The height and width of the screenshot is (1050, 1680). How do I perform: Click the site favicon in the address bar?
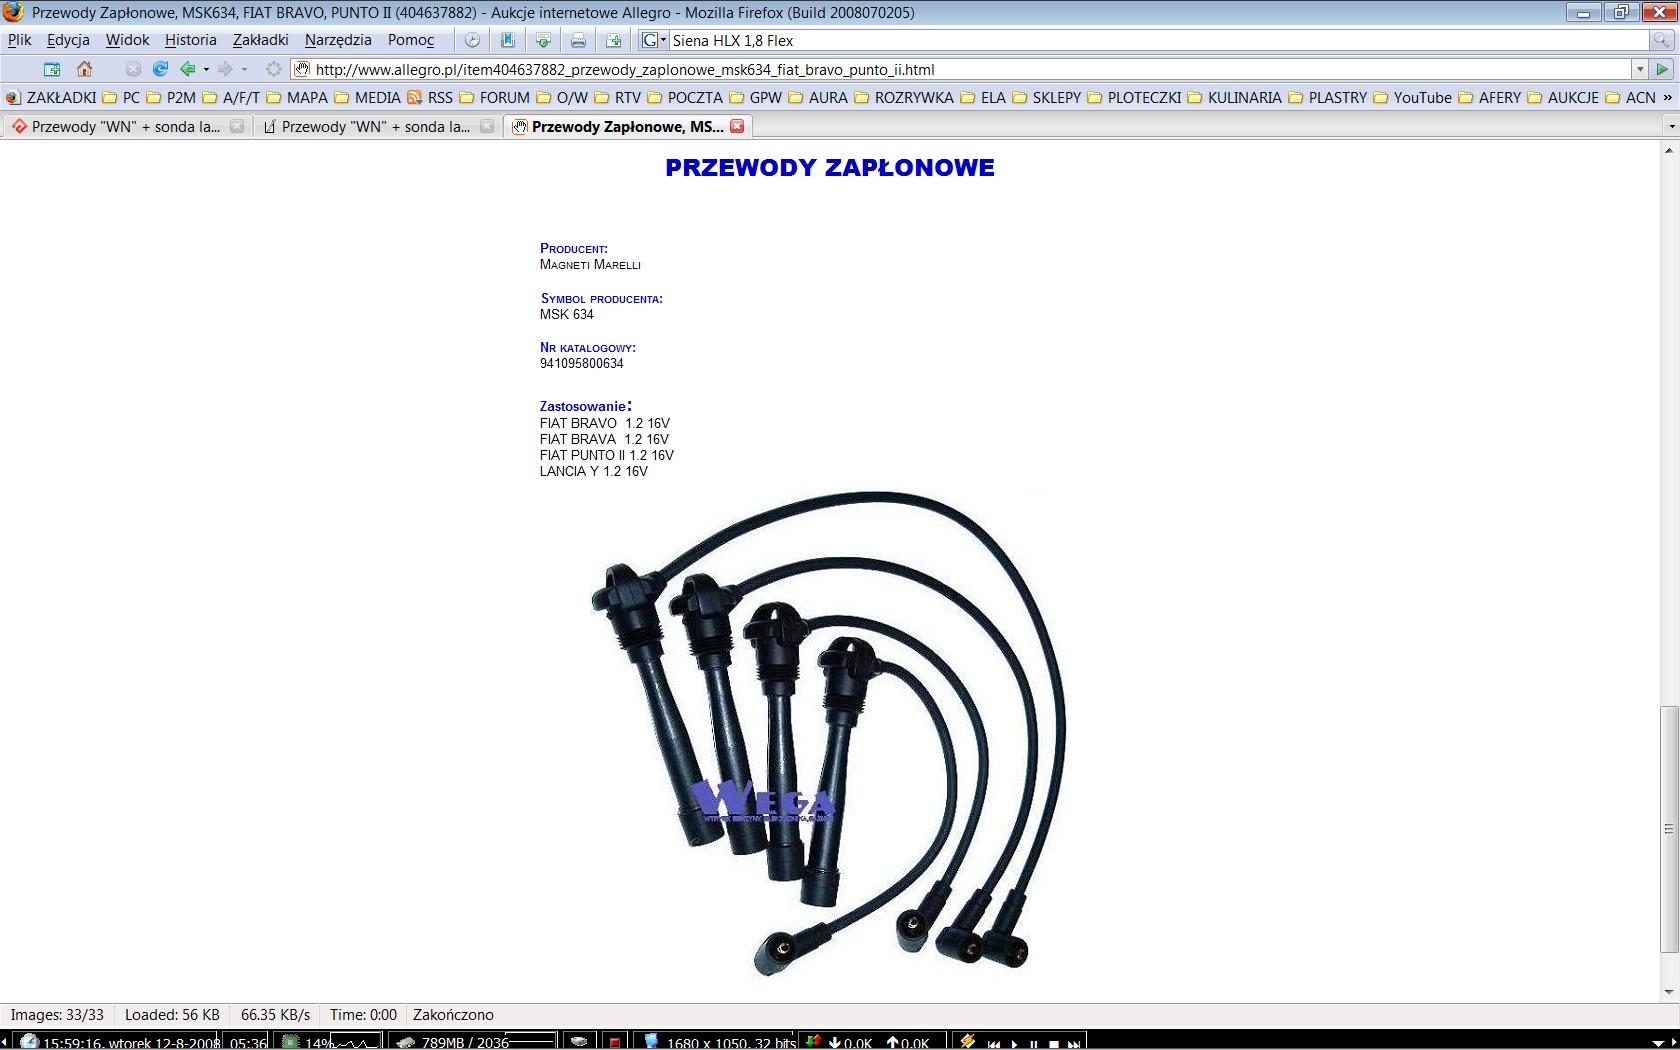coord(302,69)
